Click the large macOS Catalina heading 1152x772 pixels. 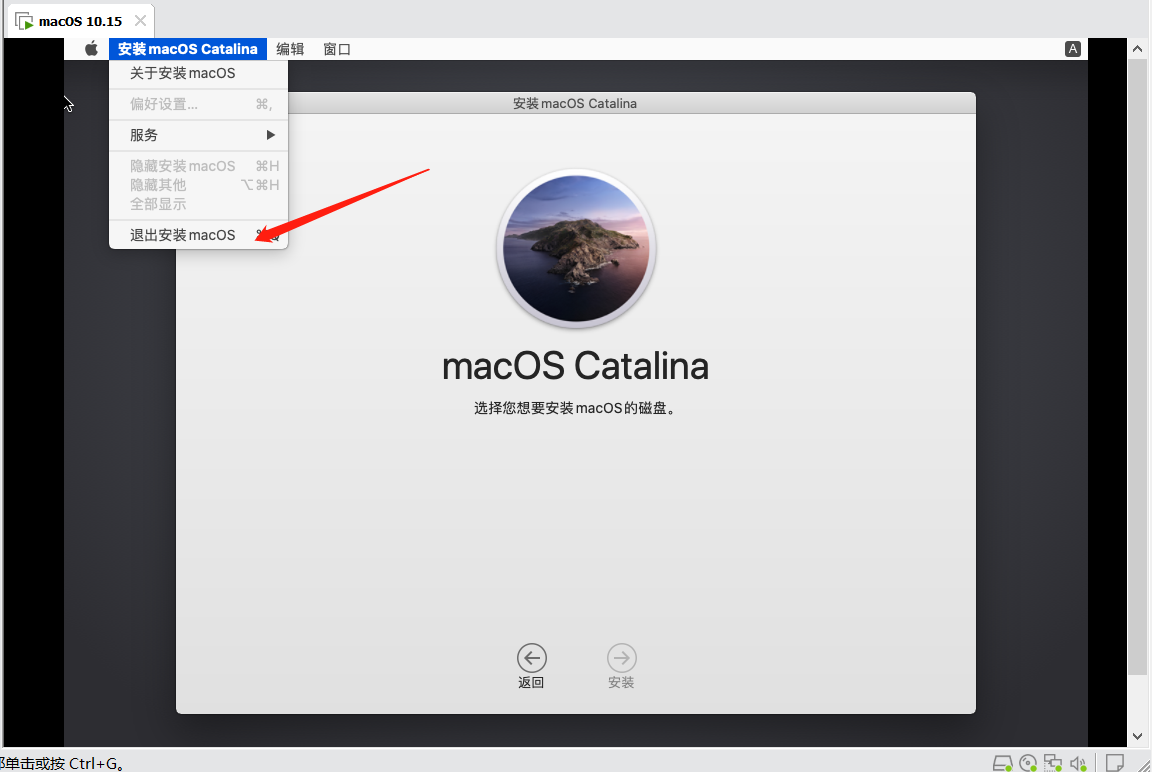click(x=575, y=366)
